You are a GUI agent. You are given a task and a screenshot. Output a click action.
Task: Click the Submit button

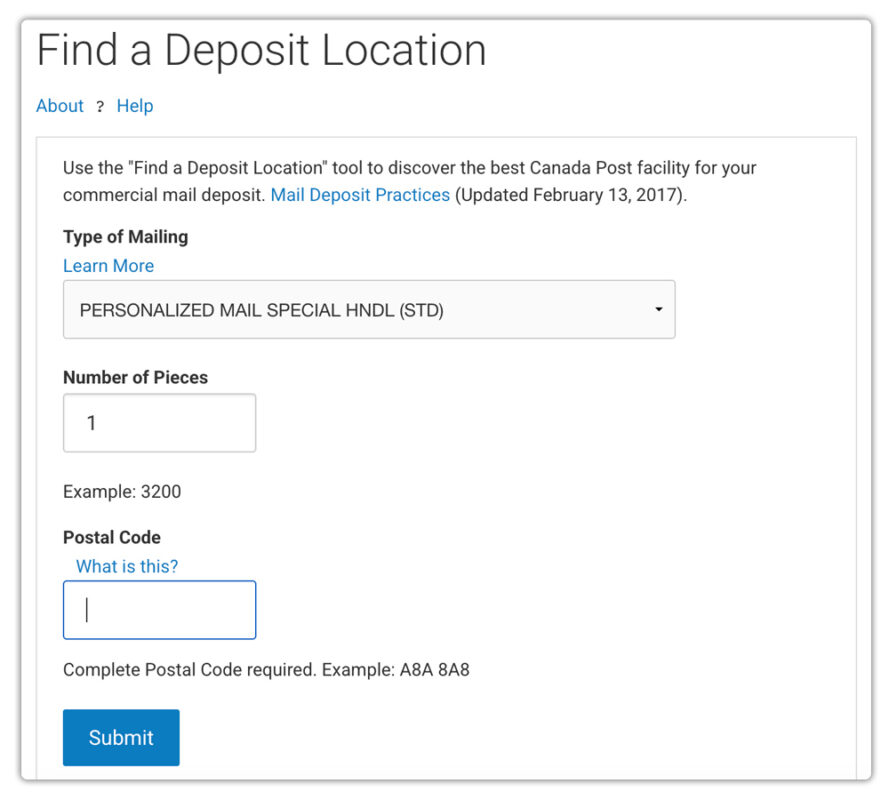[121, 737]
